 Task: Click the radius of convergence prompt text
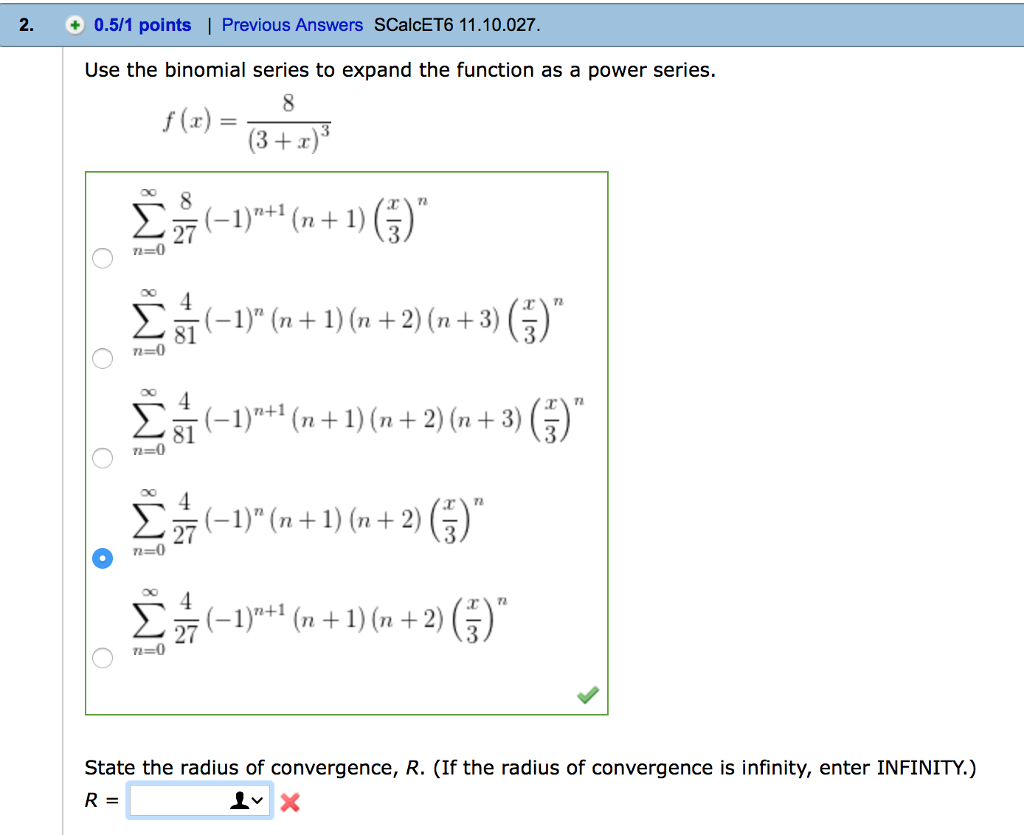(x=530, y=767)
